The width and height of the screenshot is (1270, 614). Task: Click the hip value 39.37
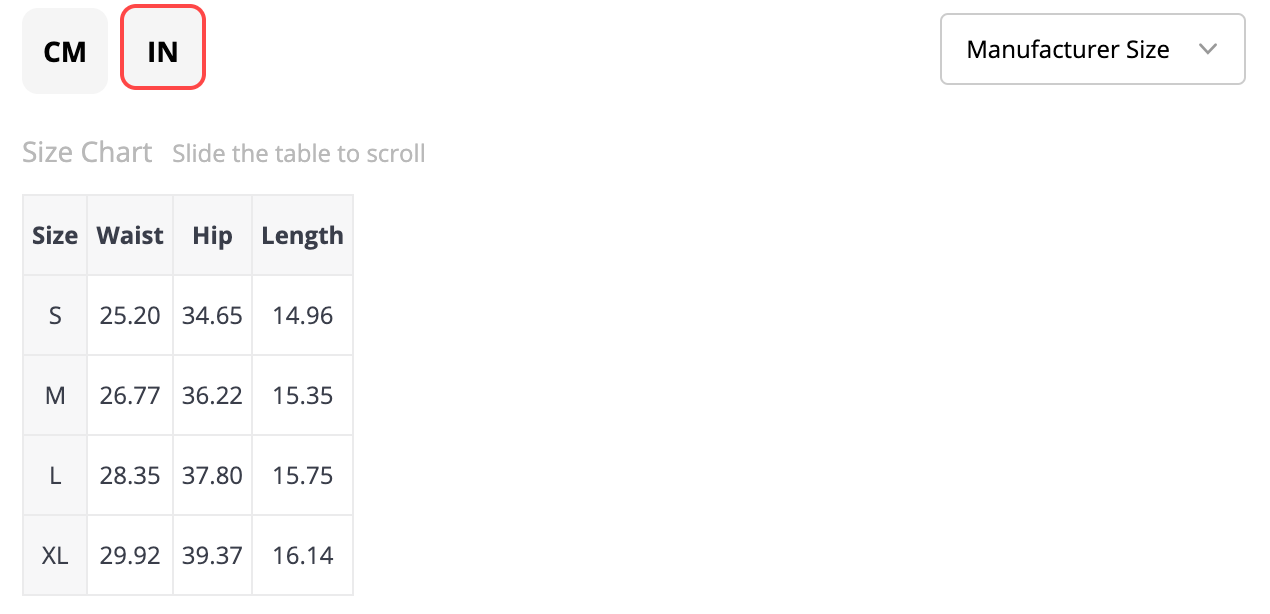212,555
